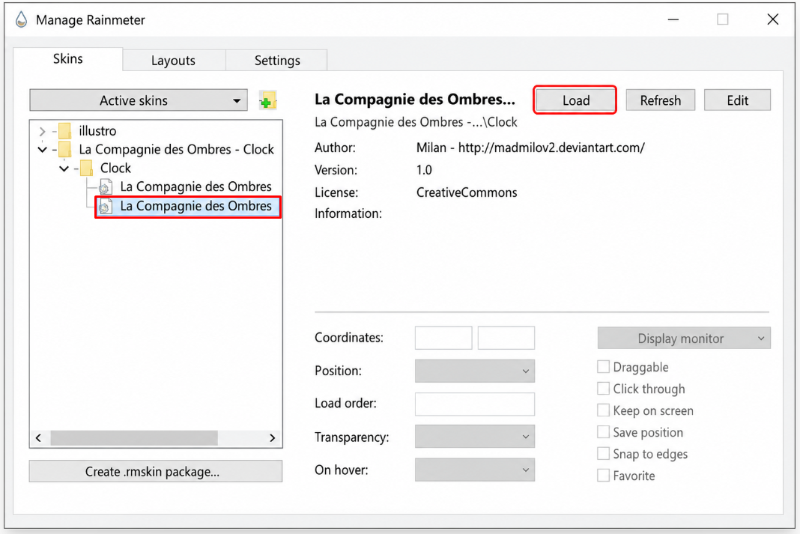Click the bold 'La Compagnie des Ombres...' heading
The height and width of the screenshot is (534, 800).
[415, 99]
